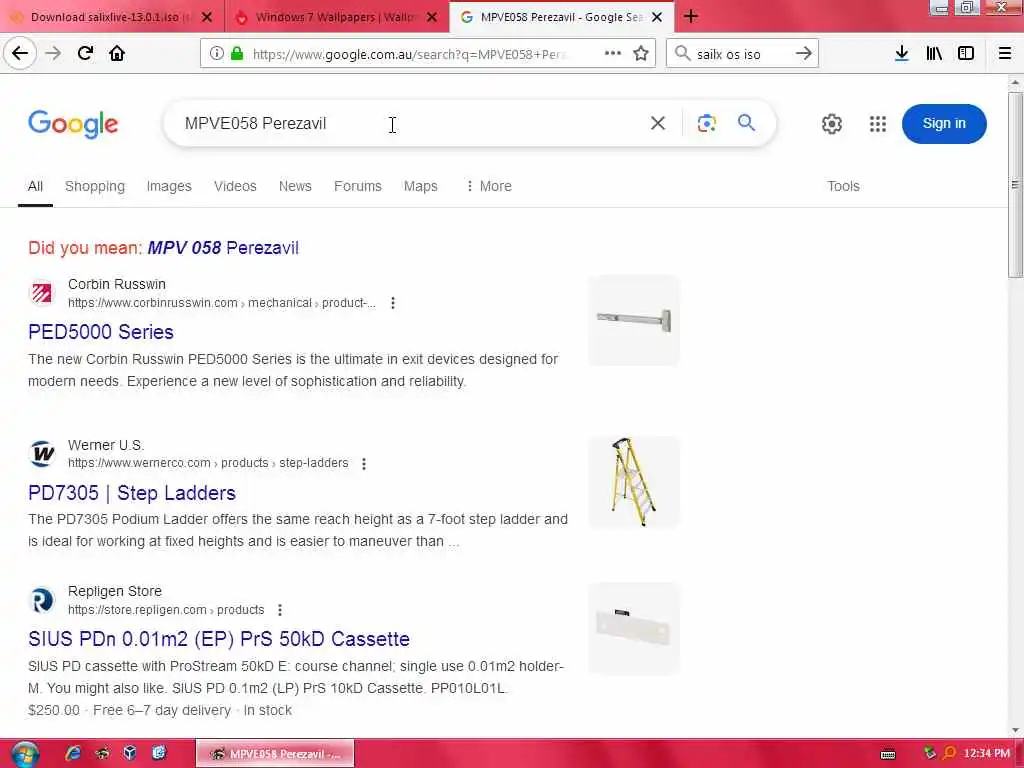The height and width of the screenshot is (768, 1024).
Task: Click the browser forward arrow
Action: pos(53,54)
